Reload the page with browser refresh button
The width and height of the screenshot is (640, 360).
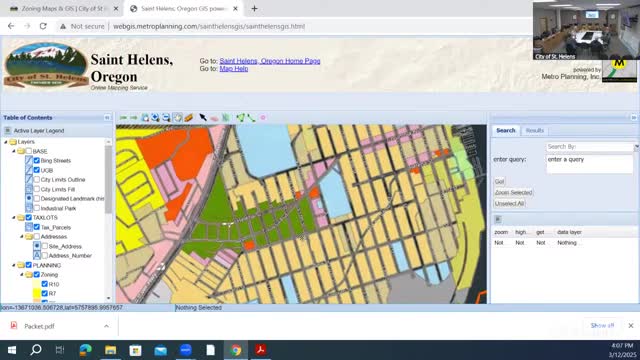click(x=43, y=26)
